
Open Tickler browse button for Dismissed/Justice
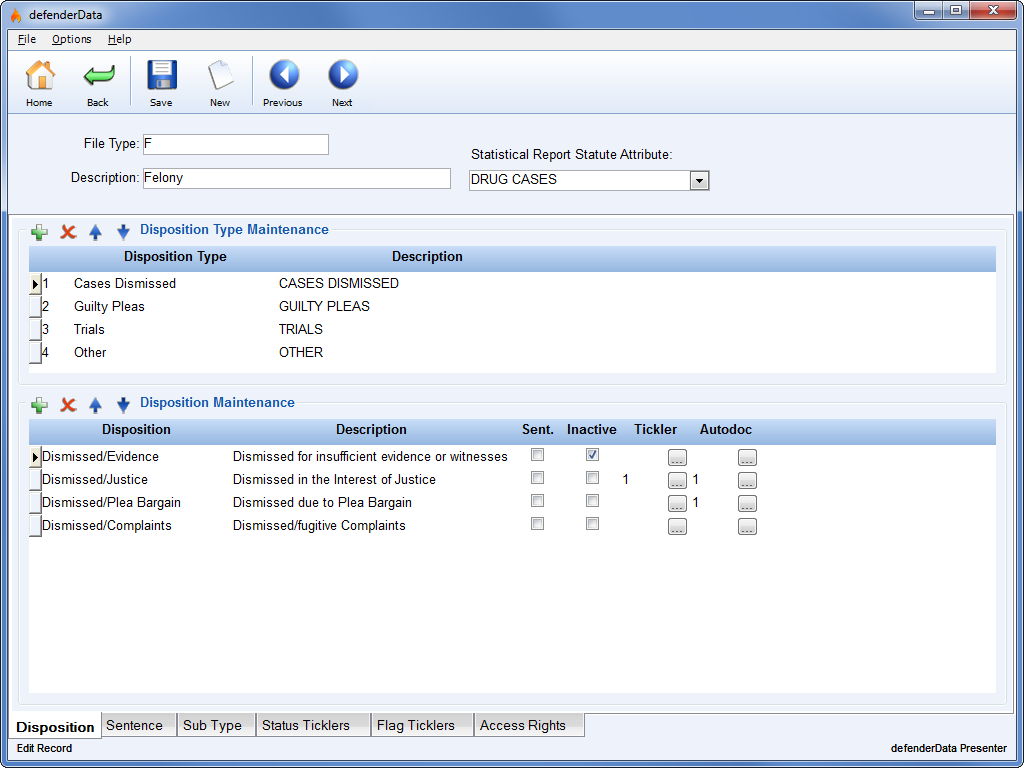click(677, 481)
